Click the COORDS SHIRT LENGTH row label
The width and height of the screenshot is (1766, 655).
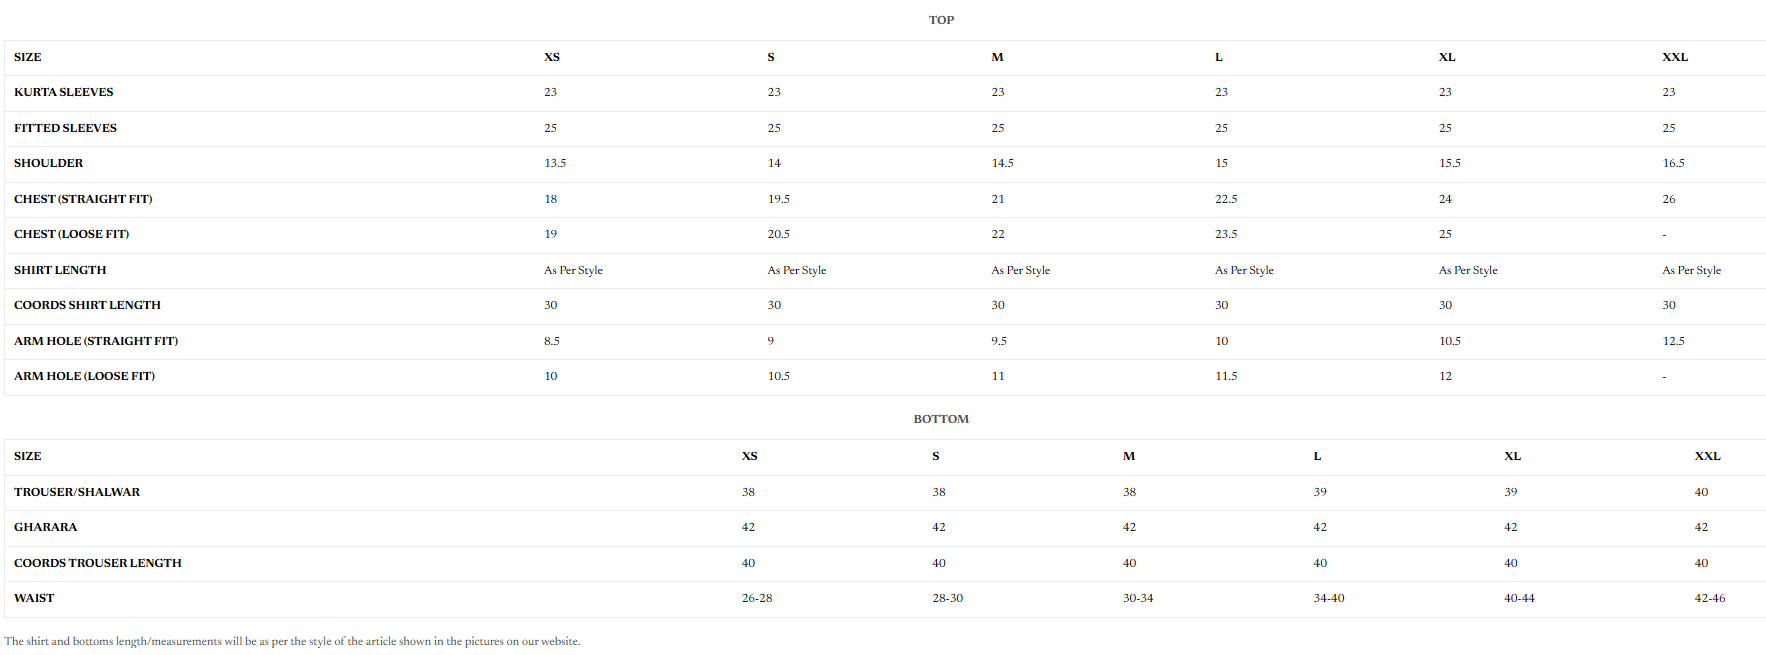click(x=87, y=305)
